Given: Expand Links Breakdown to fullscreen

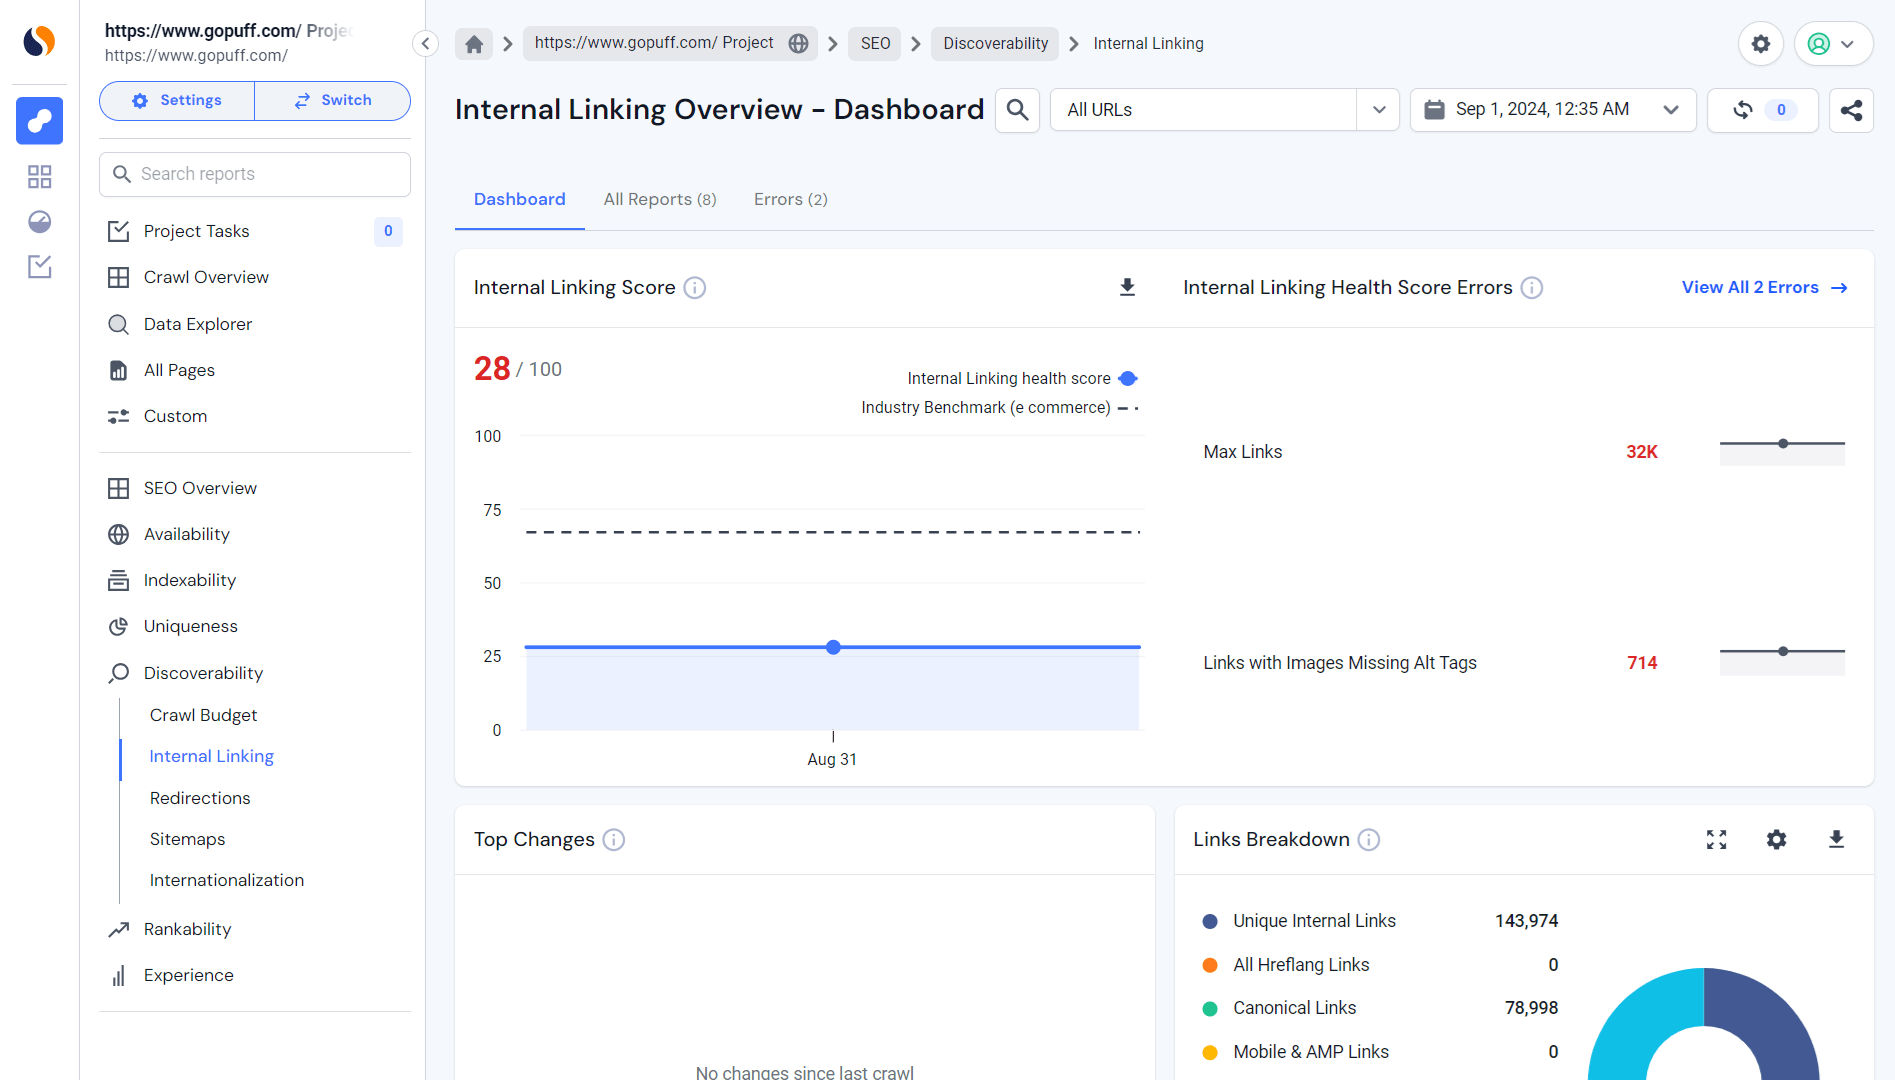Looking at the screenshot, I should pyautogui.click(x=1716, y=840).
